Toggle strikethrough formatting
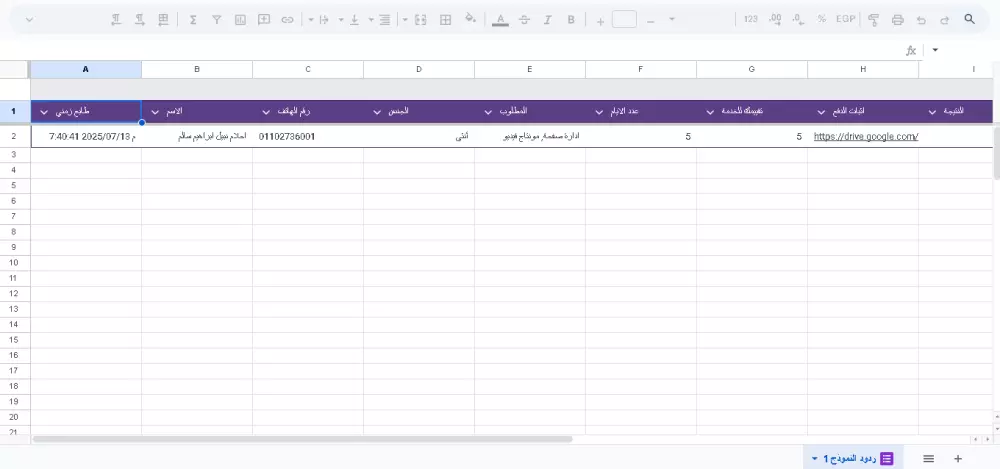This screenshot has height=469, width=1000. [x=524, y=20]
